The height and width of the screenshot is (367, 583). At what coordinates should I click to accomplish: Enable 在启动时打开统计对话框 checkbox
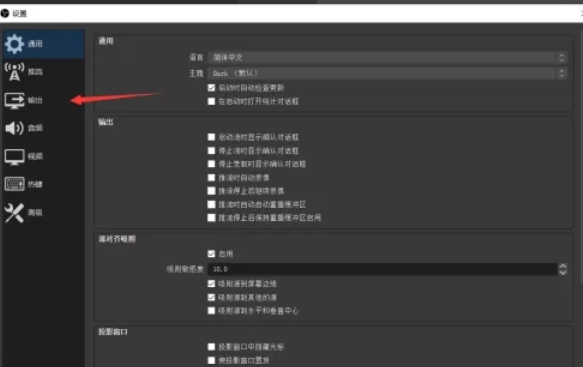click(x=211, y=101)
